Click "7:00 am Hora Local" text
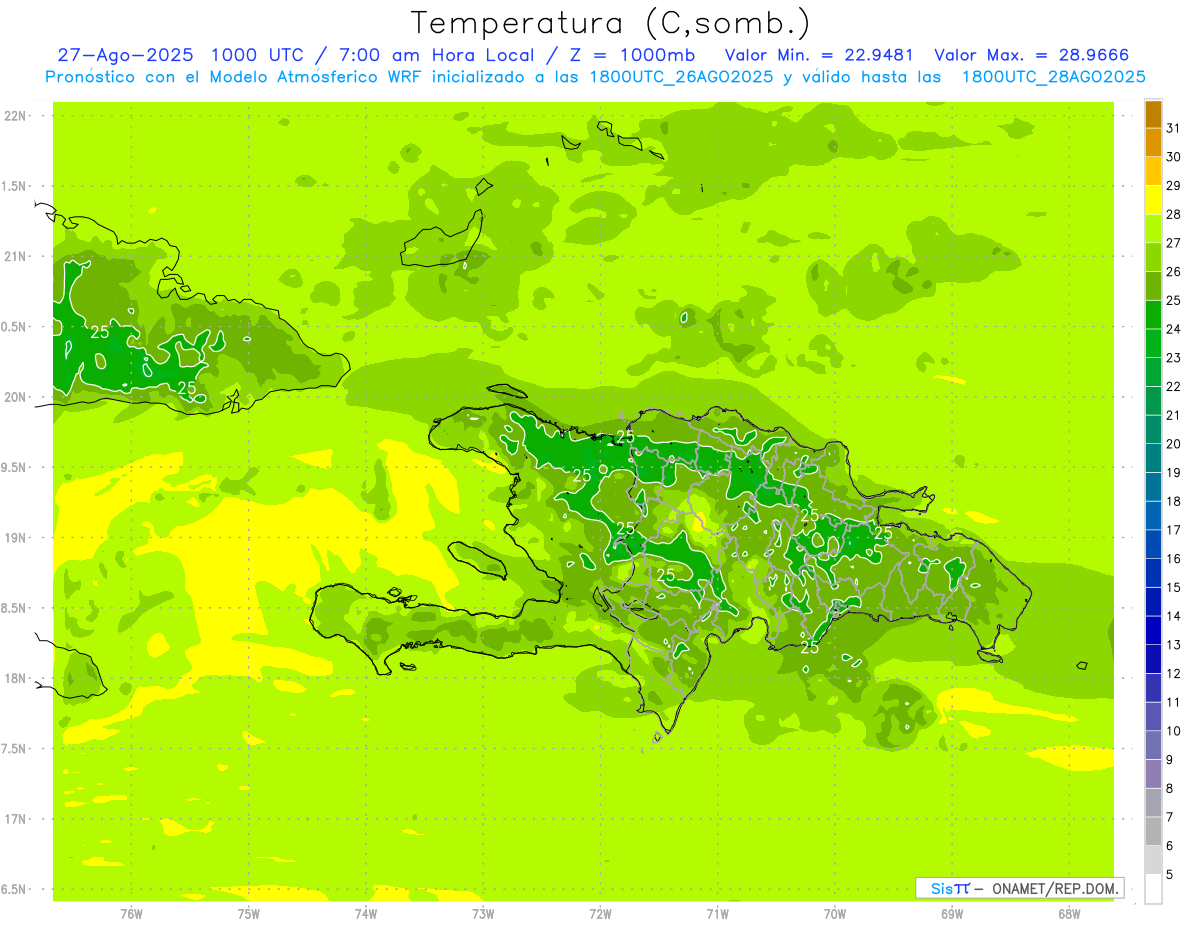1200x927 pixels. [439, 55]
